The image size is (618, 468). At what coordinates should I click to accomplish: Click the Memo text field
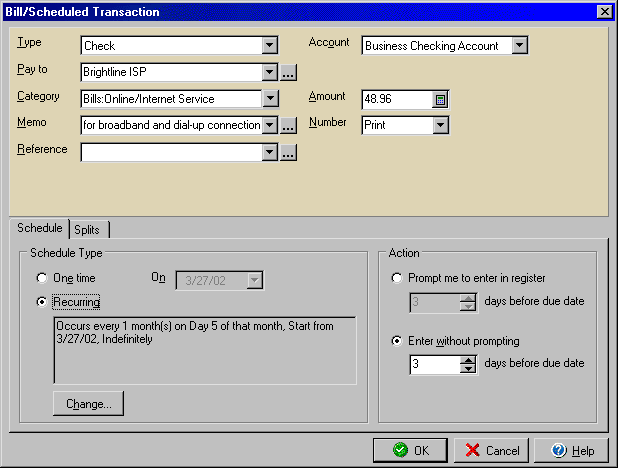pyautogui.click(x=172, y=125)
